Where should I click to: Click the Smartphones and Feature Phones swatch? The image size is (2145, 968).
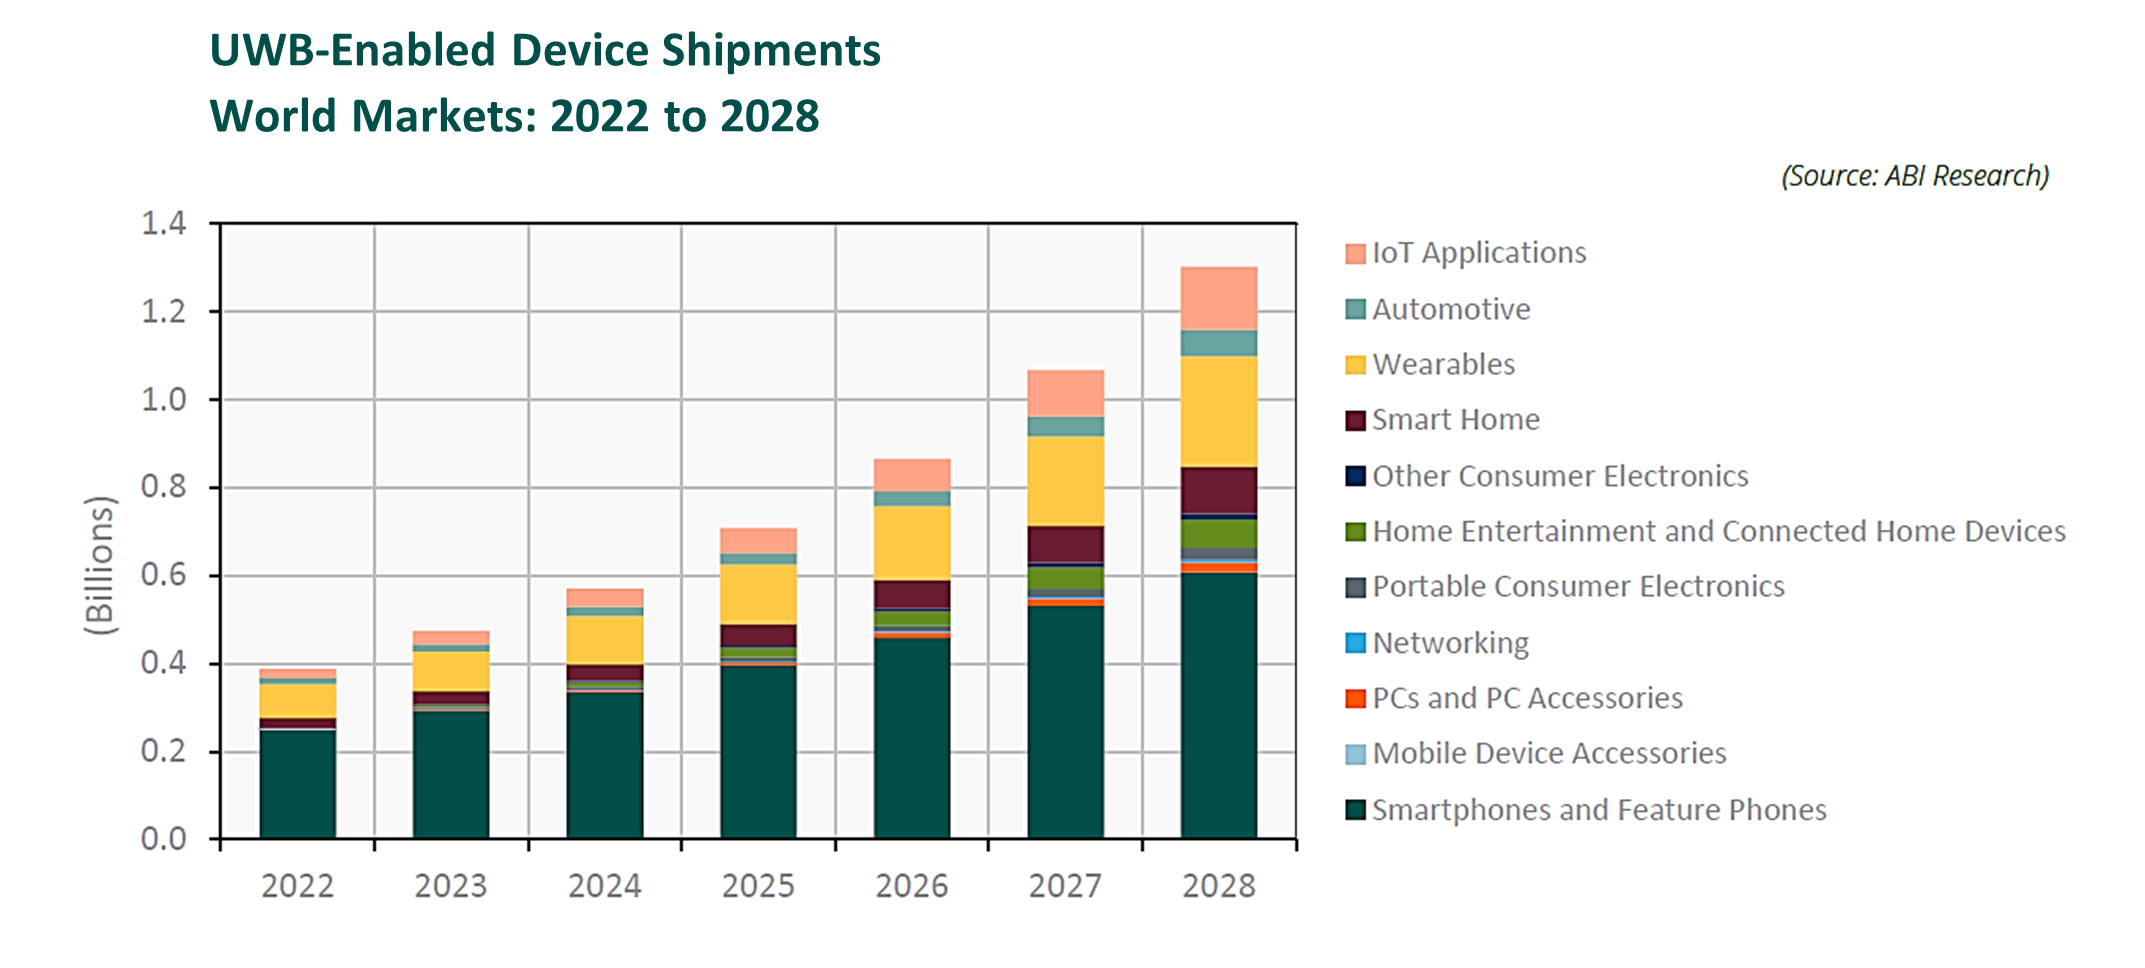(x=1355, y=810)
